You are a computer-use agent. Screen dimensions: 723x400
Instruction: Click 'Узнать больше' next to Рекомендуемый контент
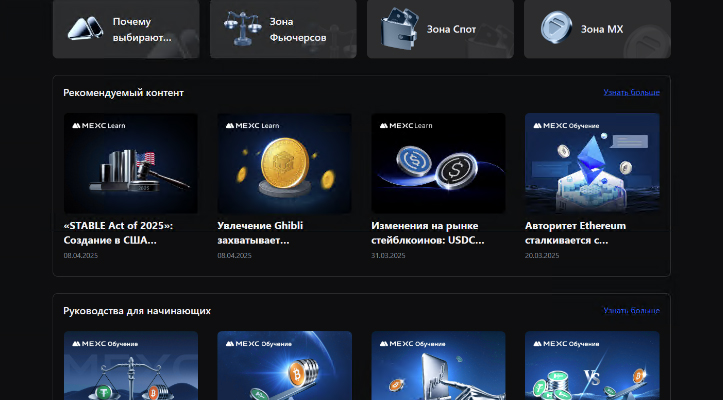(x=631, y=92)
